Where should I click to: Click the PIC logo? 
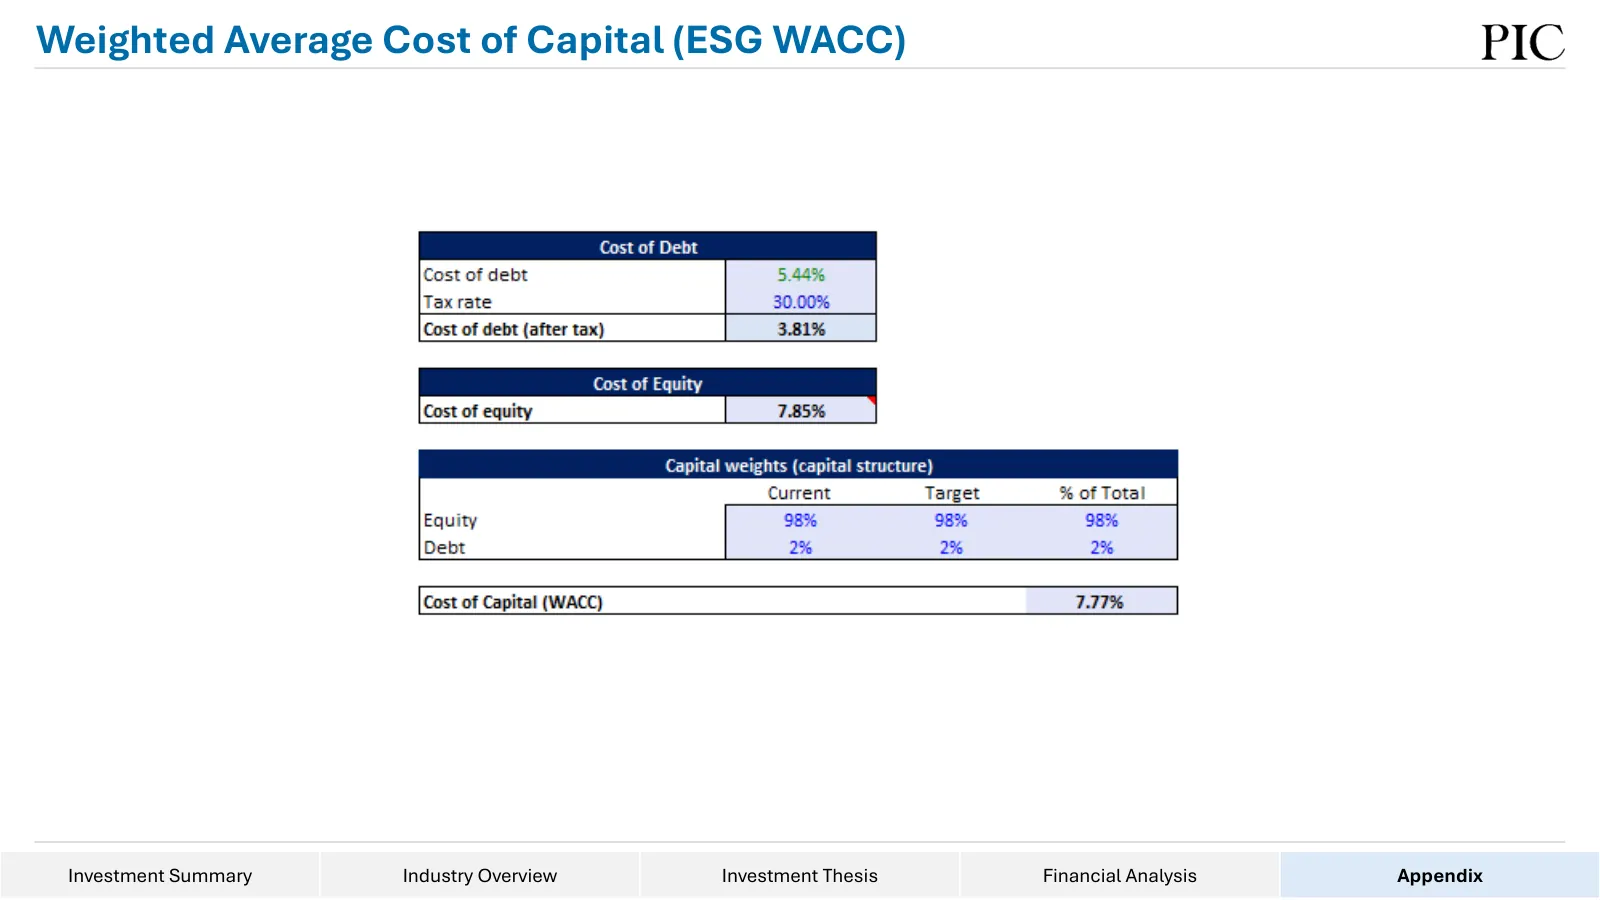point(1523,43)
